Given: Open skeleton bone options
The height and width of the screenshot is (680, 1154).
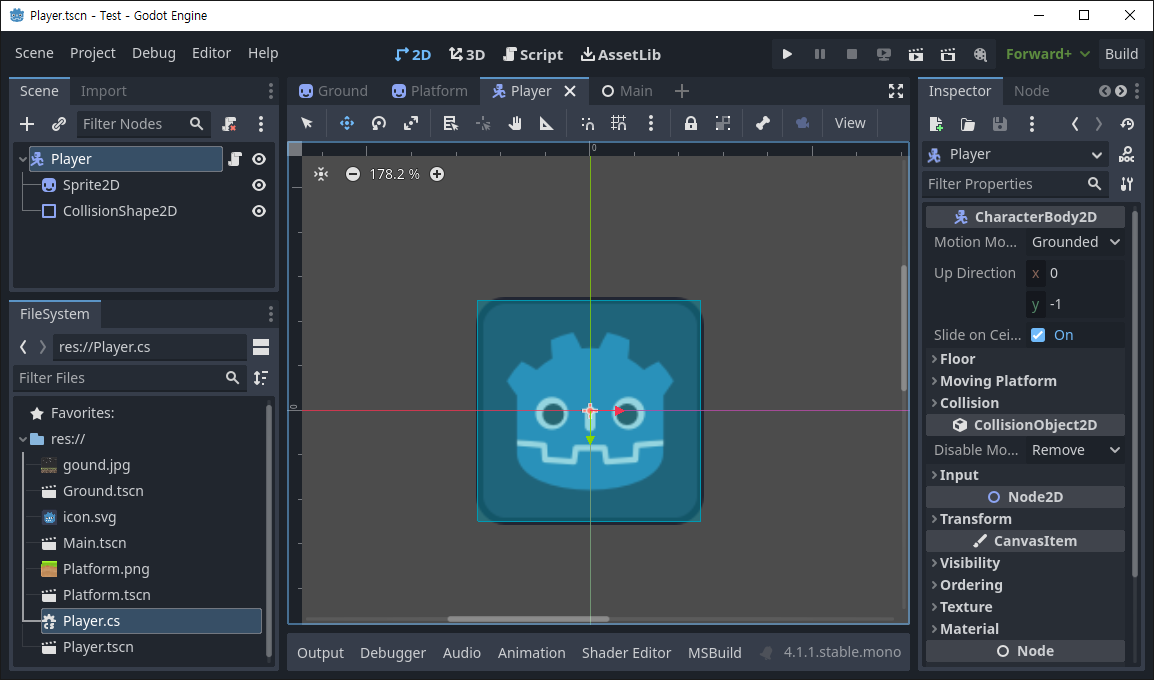Looking at the screenshot, I should coord(762,124).
